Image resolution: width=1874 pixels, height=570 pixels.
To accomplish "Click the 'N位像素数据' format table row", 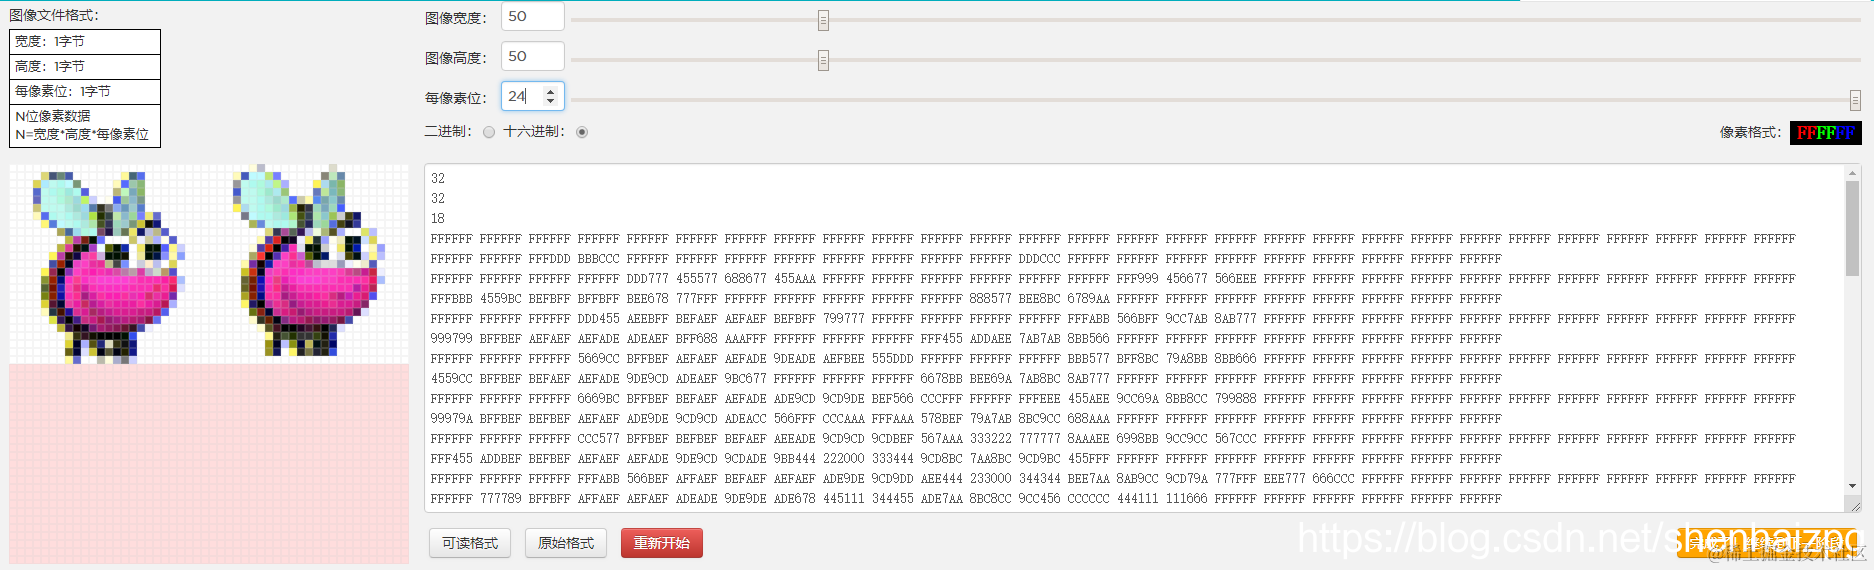I will pyautogui.click(x=85, y=126).
